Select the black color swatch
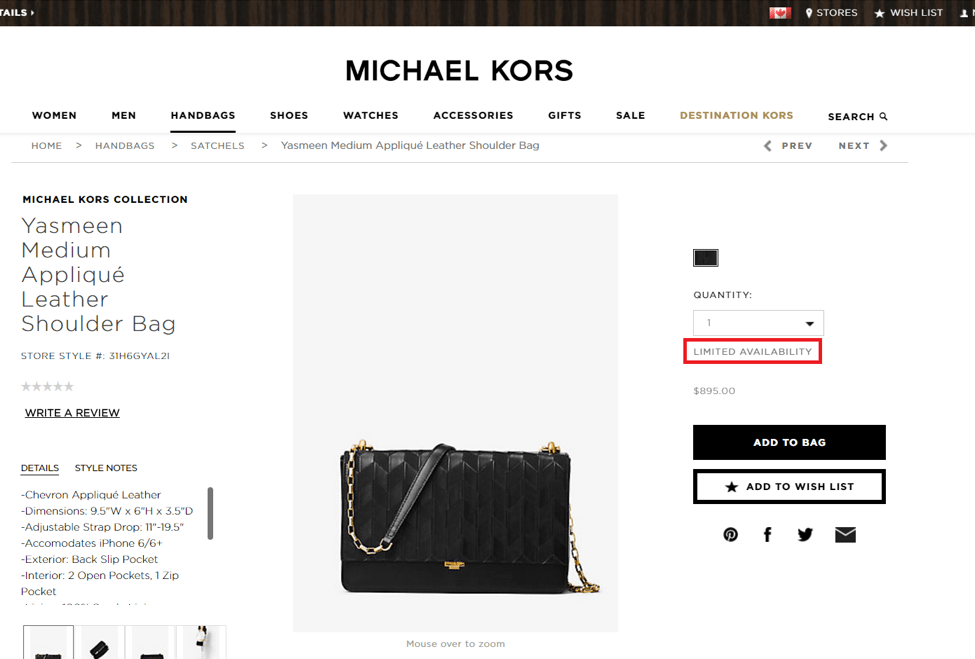The image size is (975, 659). tap(706, 258)
